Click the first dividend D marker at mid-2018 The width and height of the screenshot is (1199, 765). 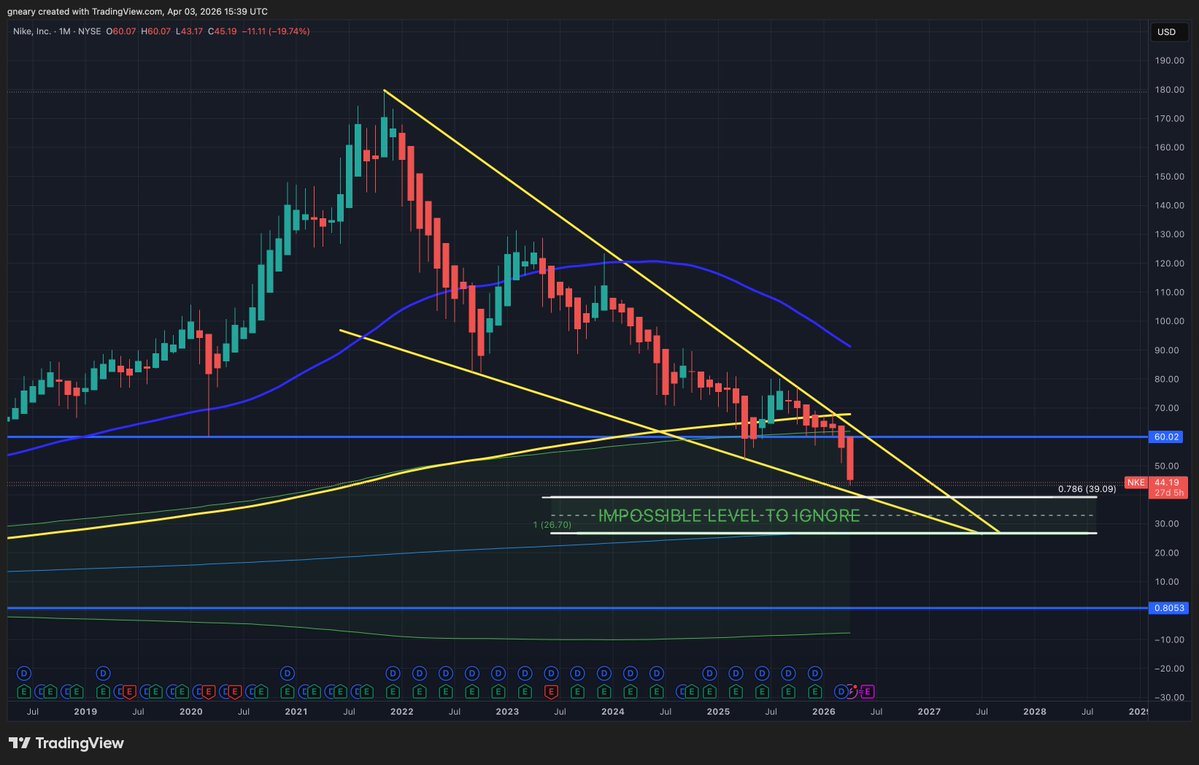click(24, 673)
